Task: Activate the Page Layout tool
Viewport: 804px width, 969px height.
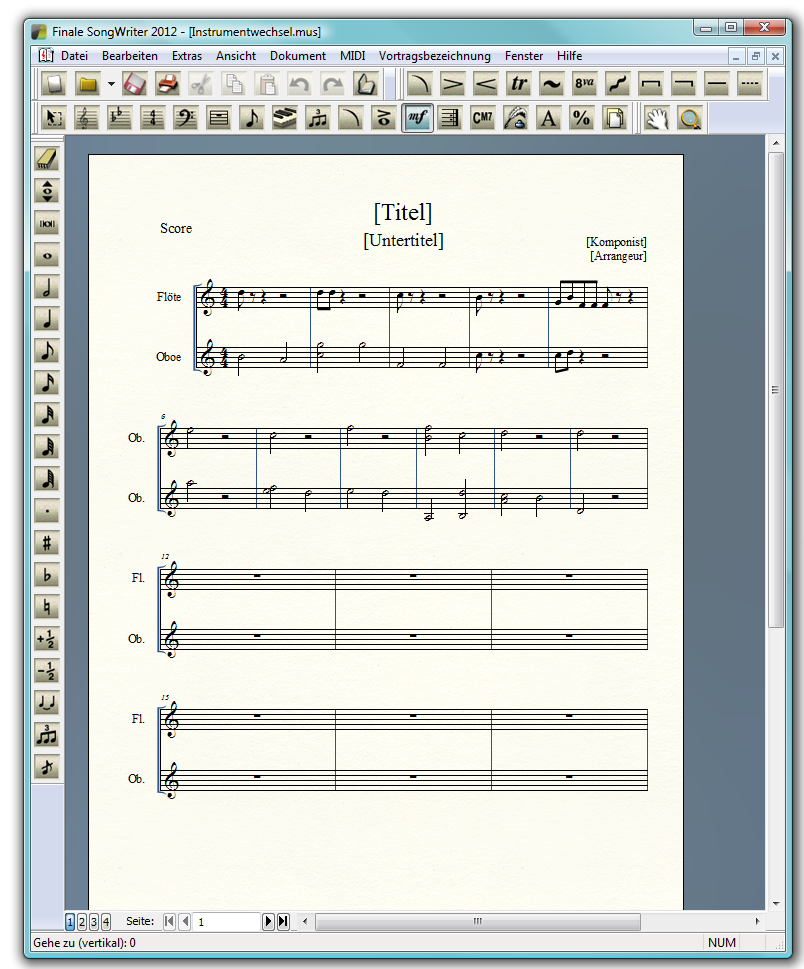Action: click(615, 117)
